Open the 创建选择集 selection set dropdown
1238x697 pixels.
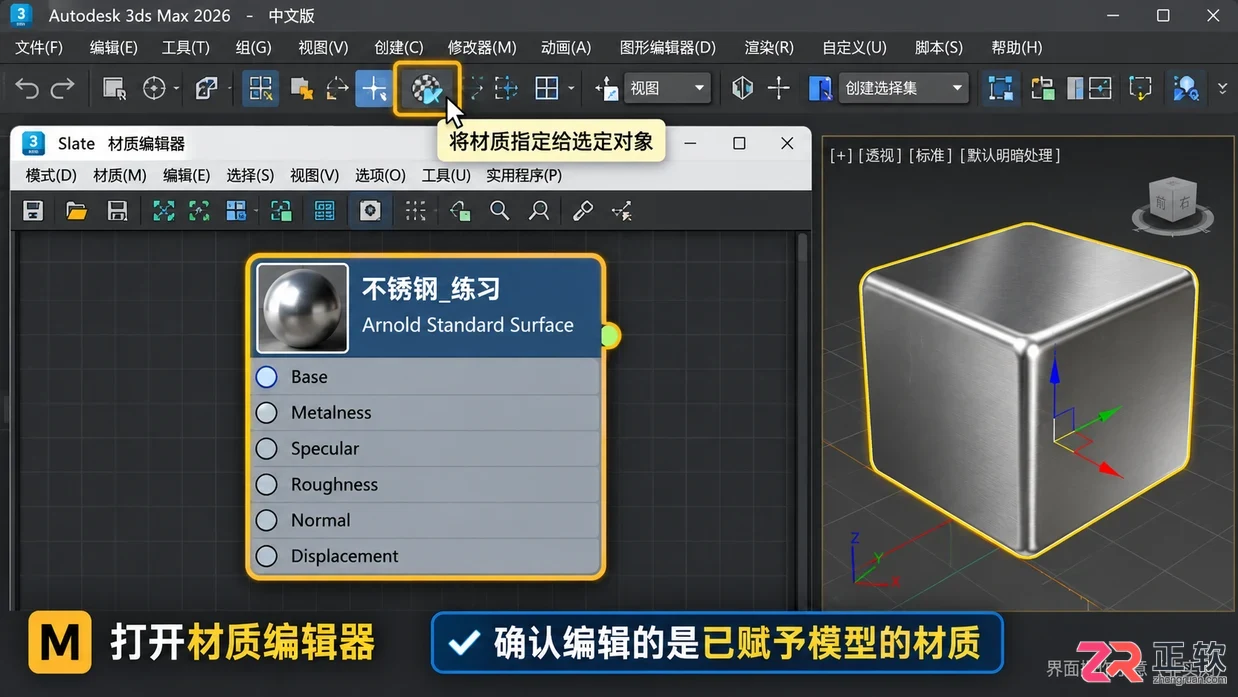[x=904, y=88]
